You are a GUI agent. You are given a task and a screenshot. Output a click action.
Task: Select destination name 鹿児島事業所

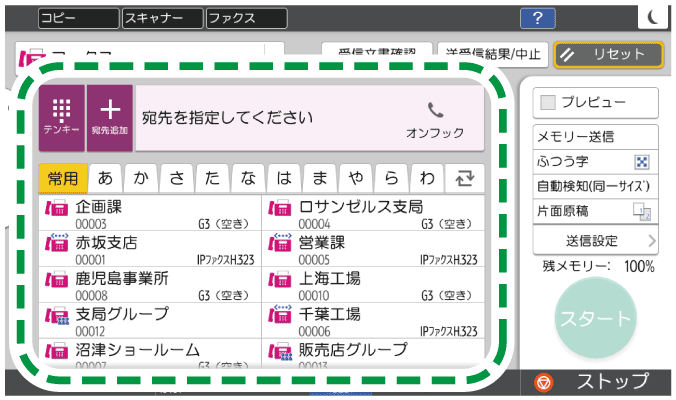point(122,278)
